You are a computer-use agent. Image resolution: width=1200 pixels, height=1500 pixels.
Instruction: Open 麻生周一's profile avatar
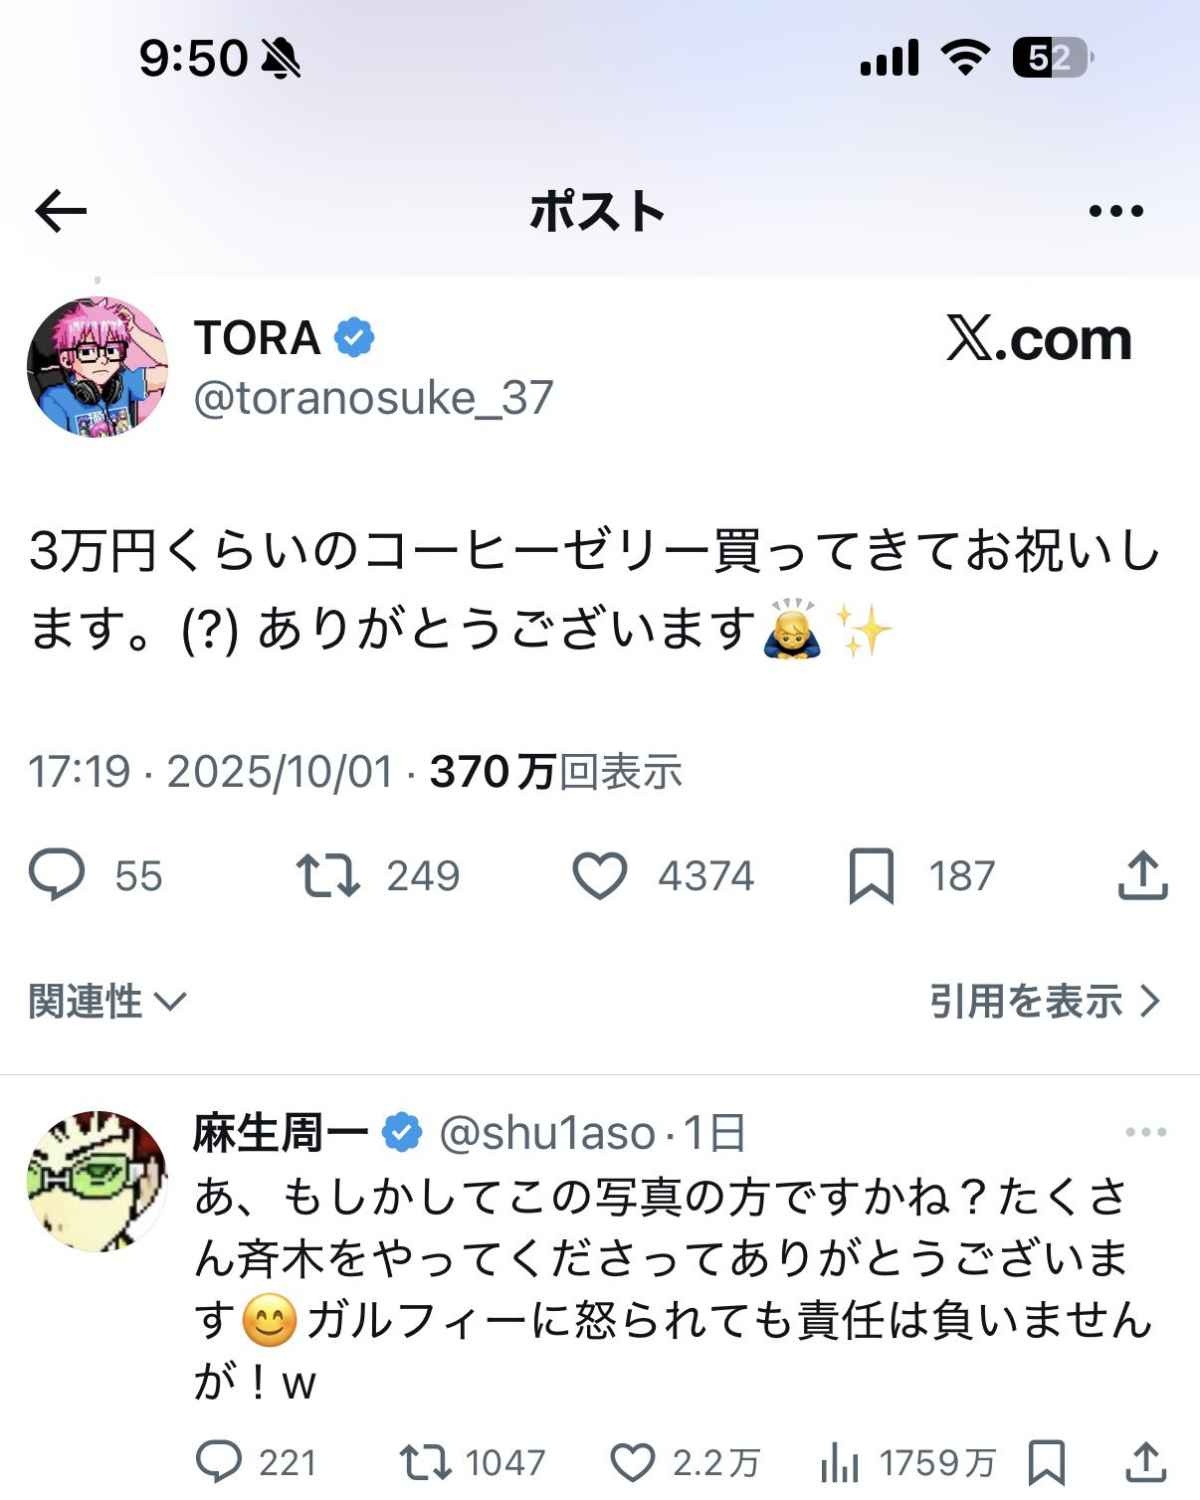98,1181
